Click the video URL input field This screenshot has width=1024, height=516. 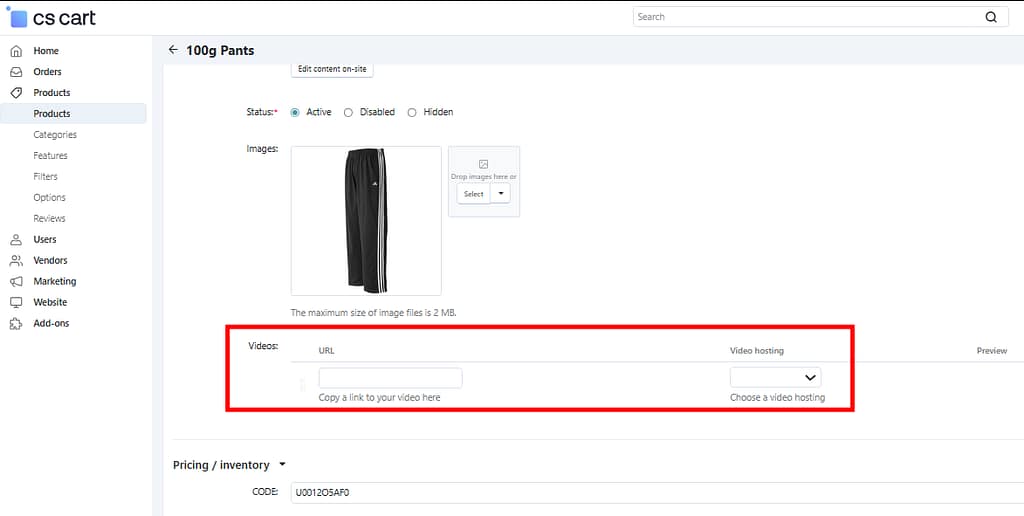(x=391, y=378)
